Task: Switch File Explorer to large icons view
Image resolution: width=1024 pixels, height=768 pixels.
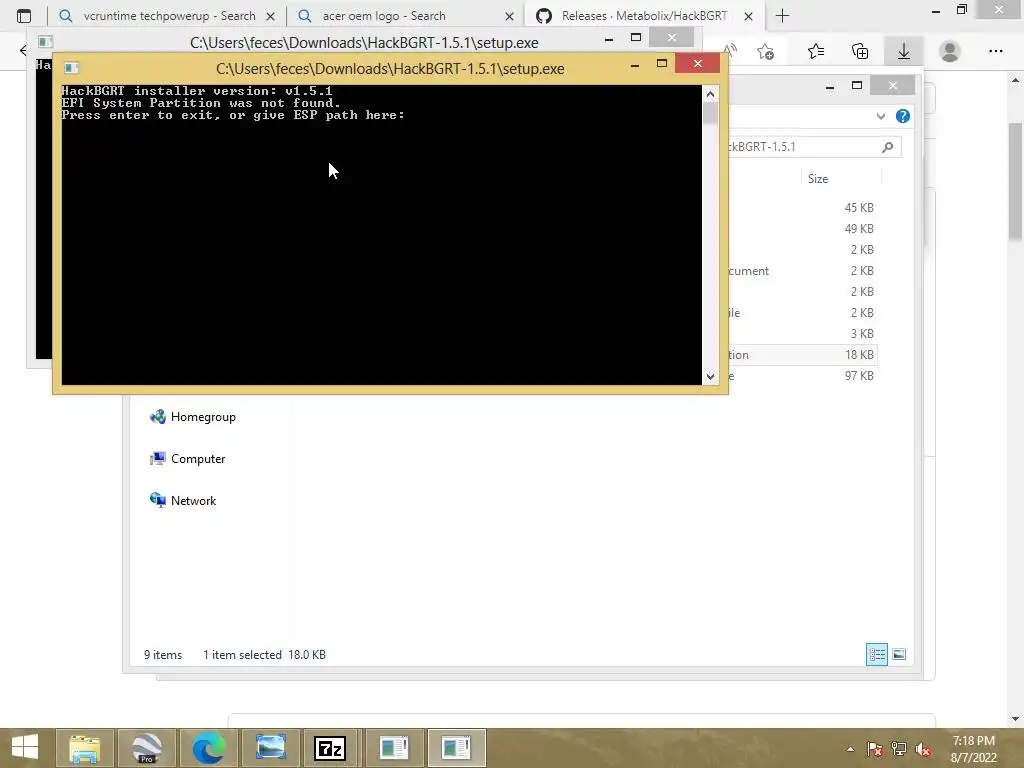Action: click(x=899, y=654)
